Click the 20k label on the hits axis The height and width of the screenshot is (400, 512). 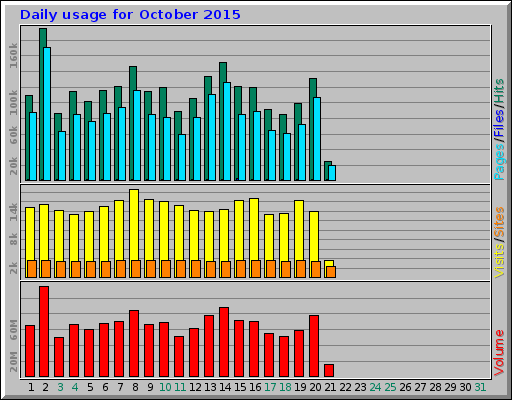[x=13, y=166]
